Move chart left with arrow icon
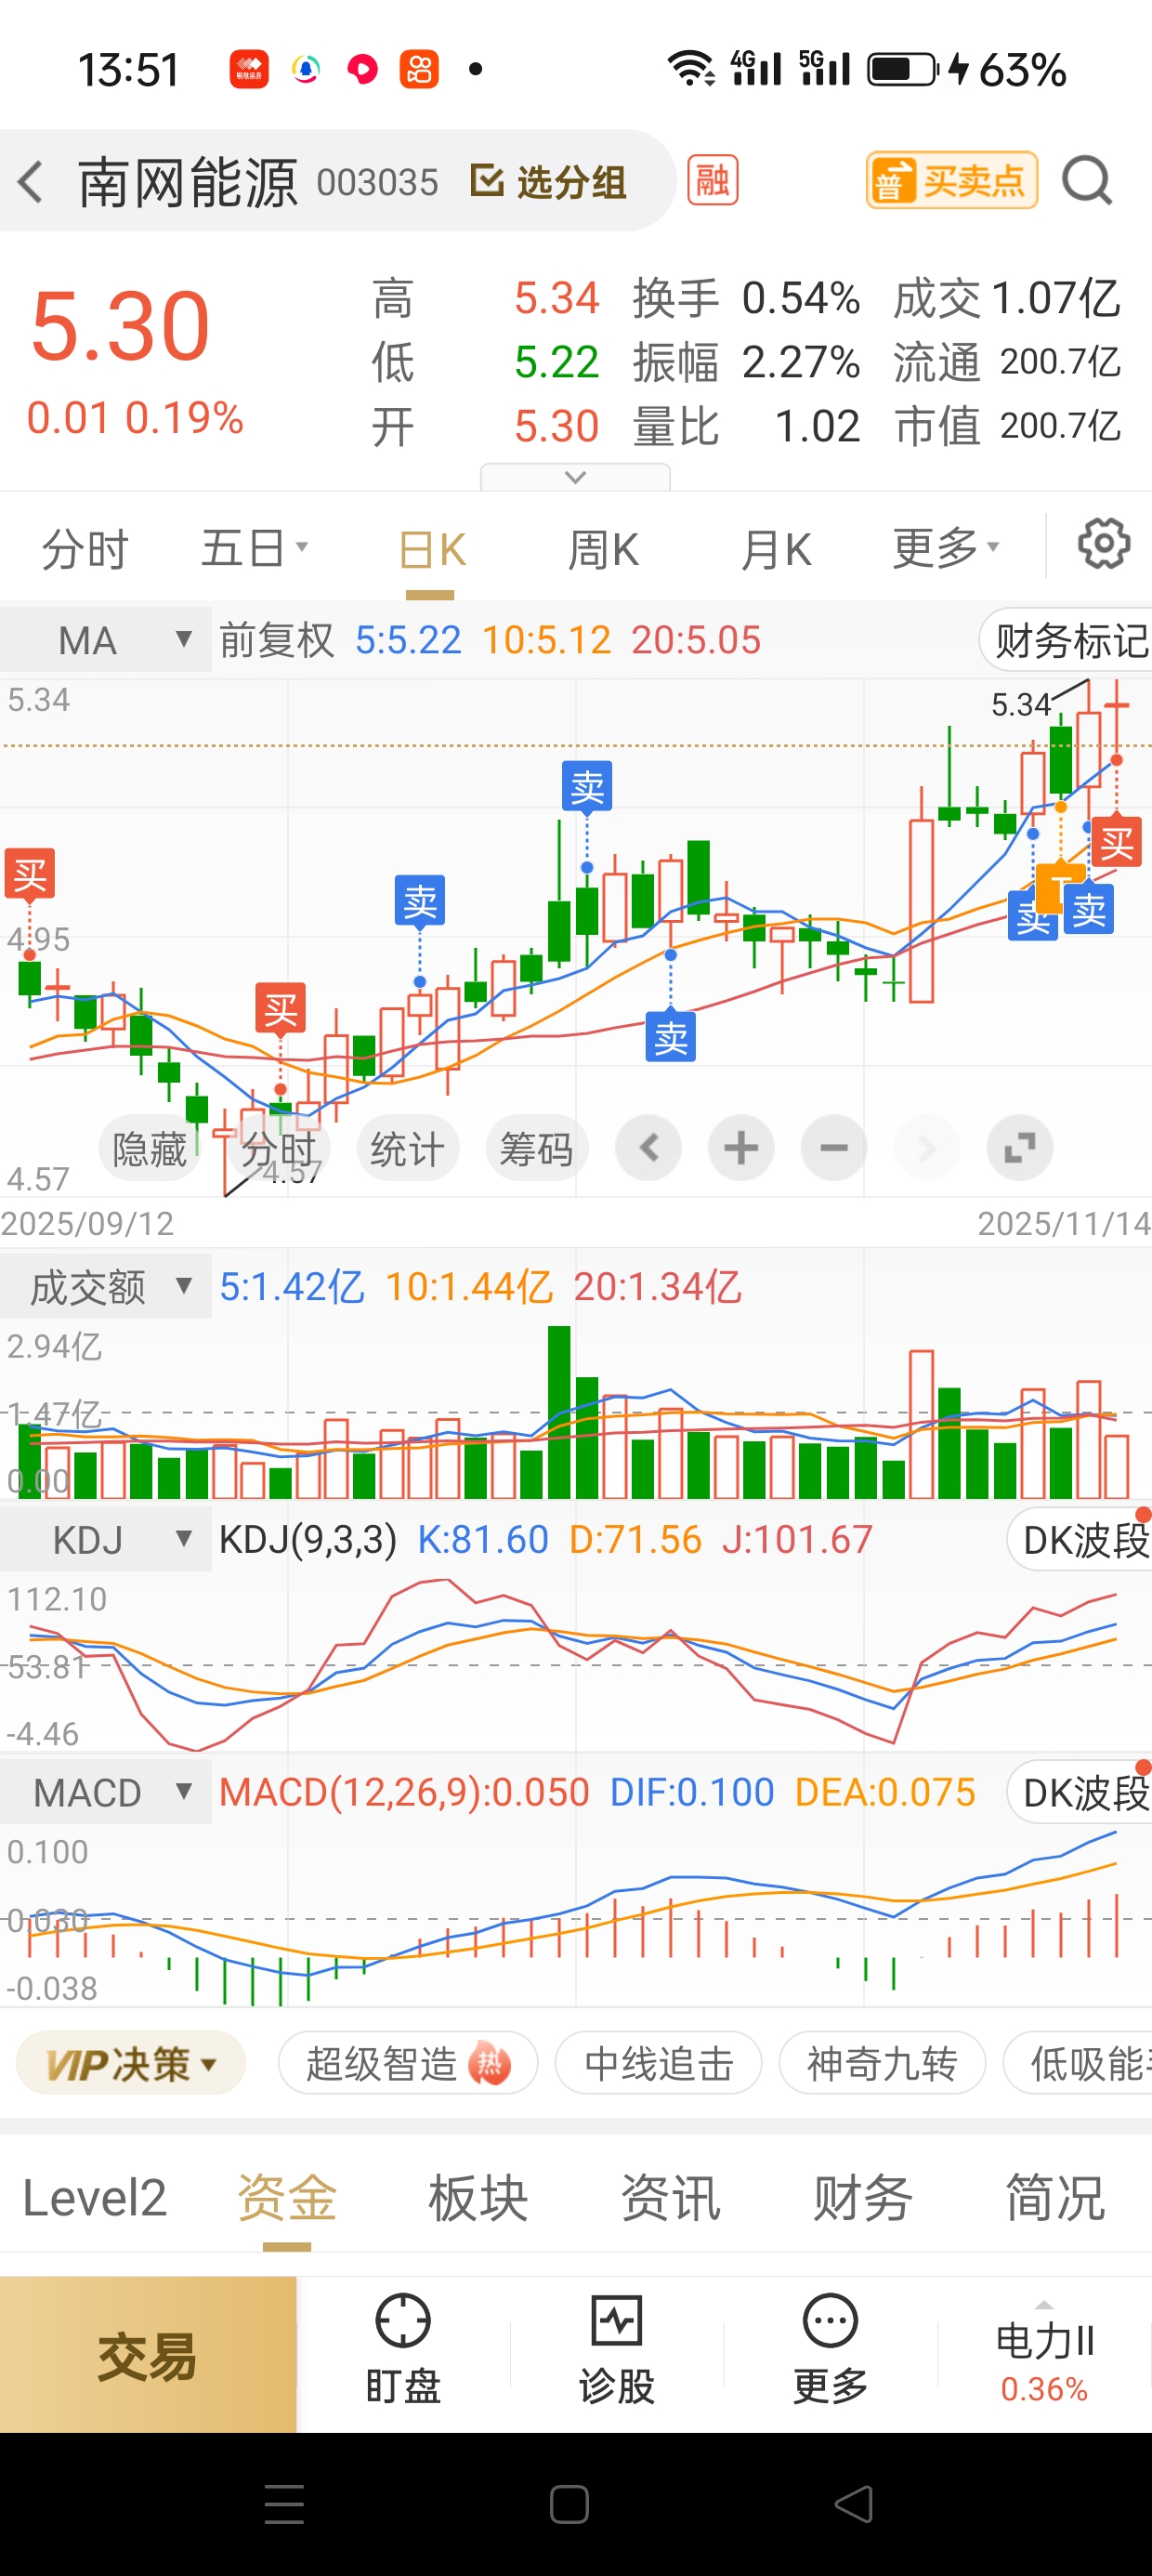The width and height of the screenshot is (1152, 2576). click(648, 1148)
